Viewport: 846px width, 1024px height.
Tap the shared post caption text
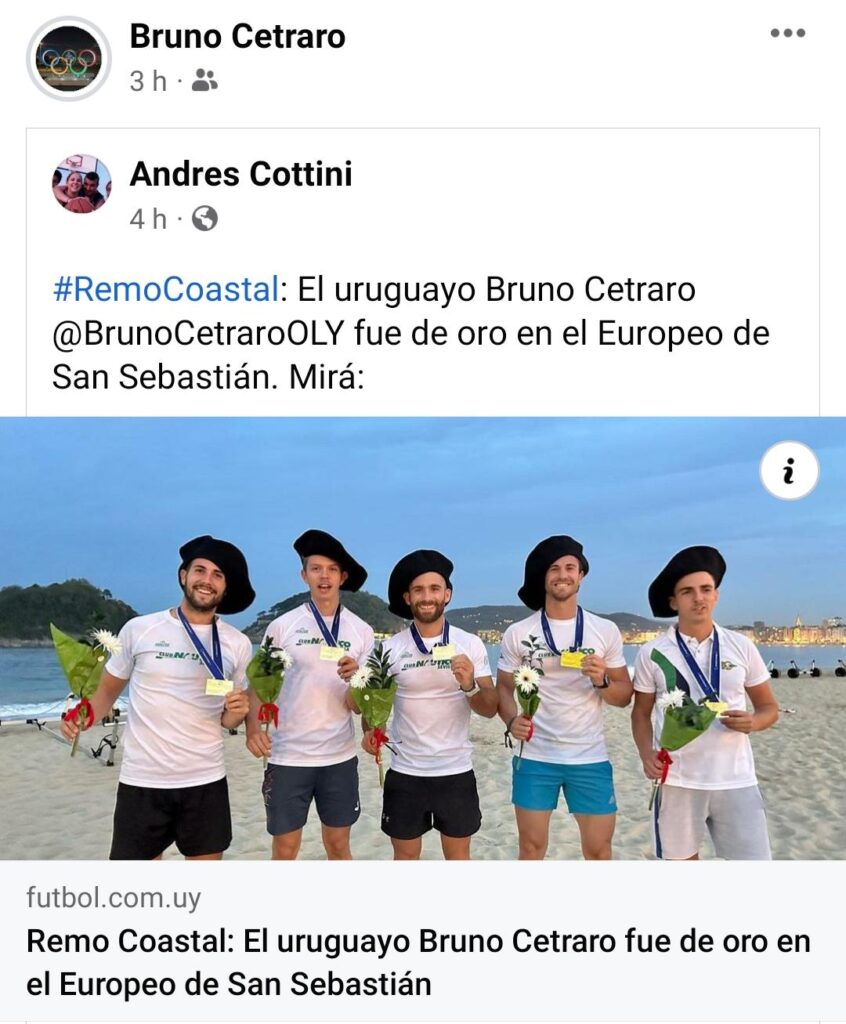(411, 333)
